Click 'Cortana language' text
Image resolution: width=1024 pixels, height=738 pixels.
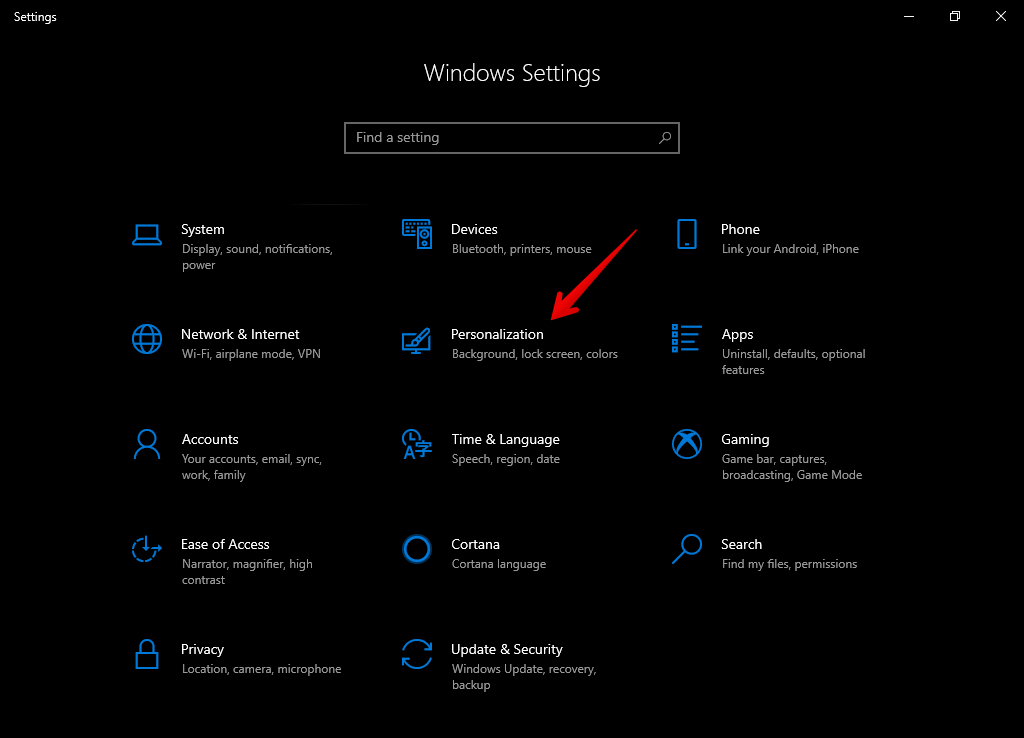click(498, 564)
